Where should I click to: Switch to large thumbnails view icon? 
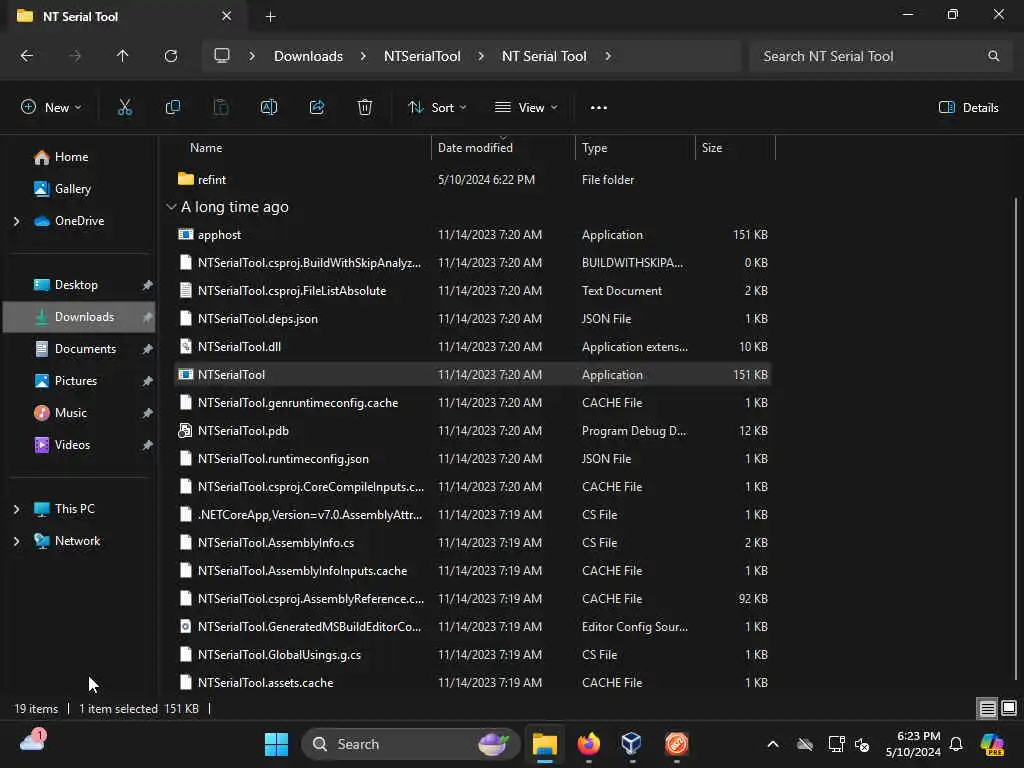pos(1009,709)
